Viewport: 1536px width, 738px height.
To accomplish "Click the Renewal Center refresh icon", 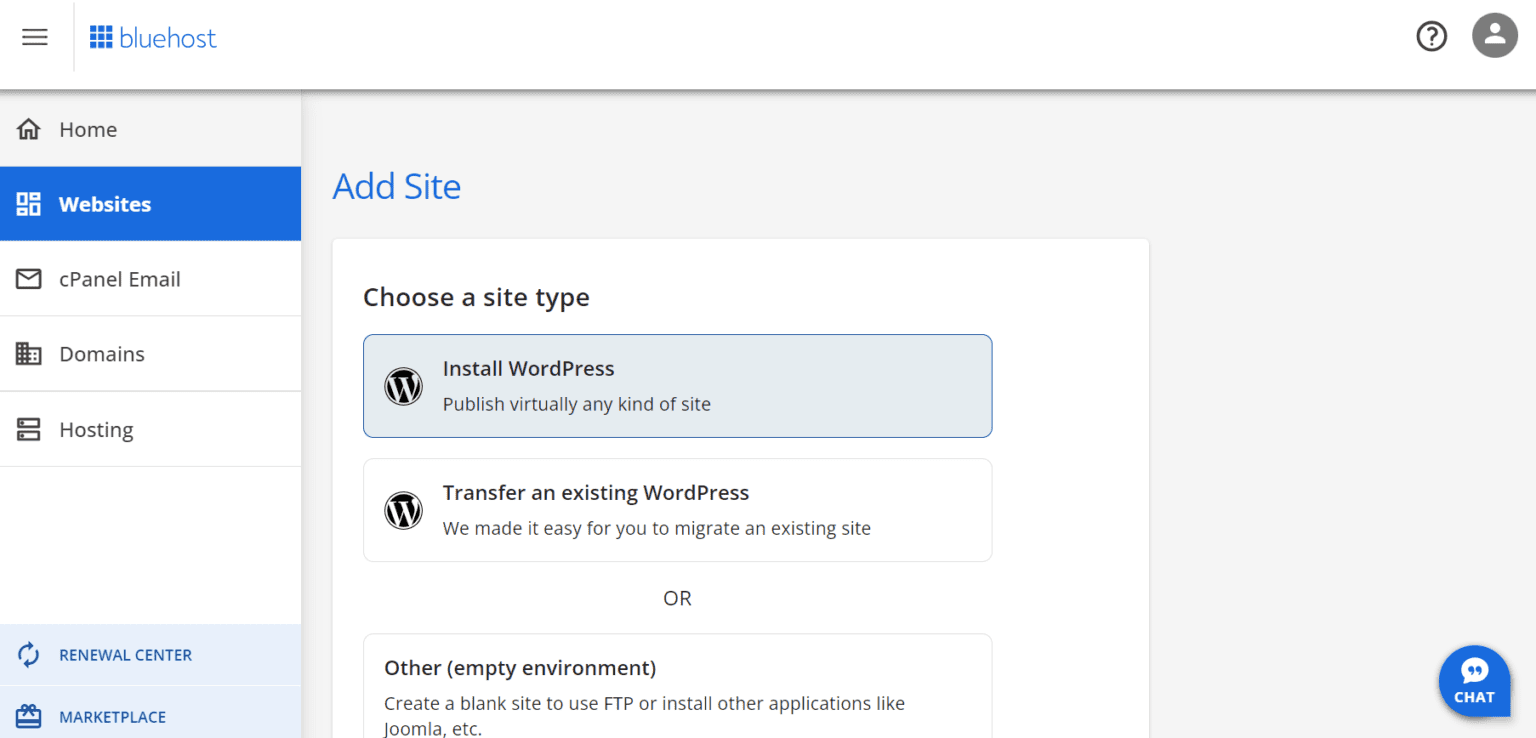I will click(x=29, y=655).
